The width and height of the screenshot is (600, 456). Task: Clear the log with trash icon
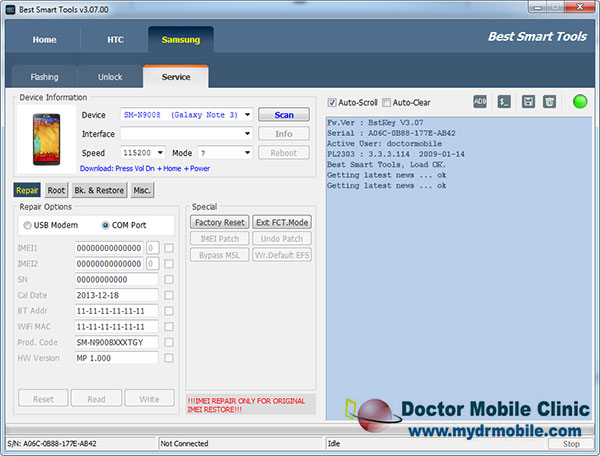[x=549, y=102]
